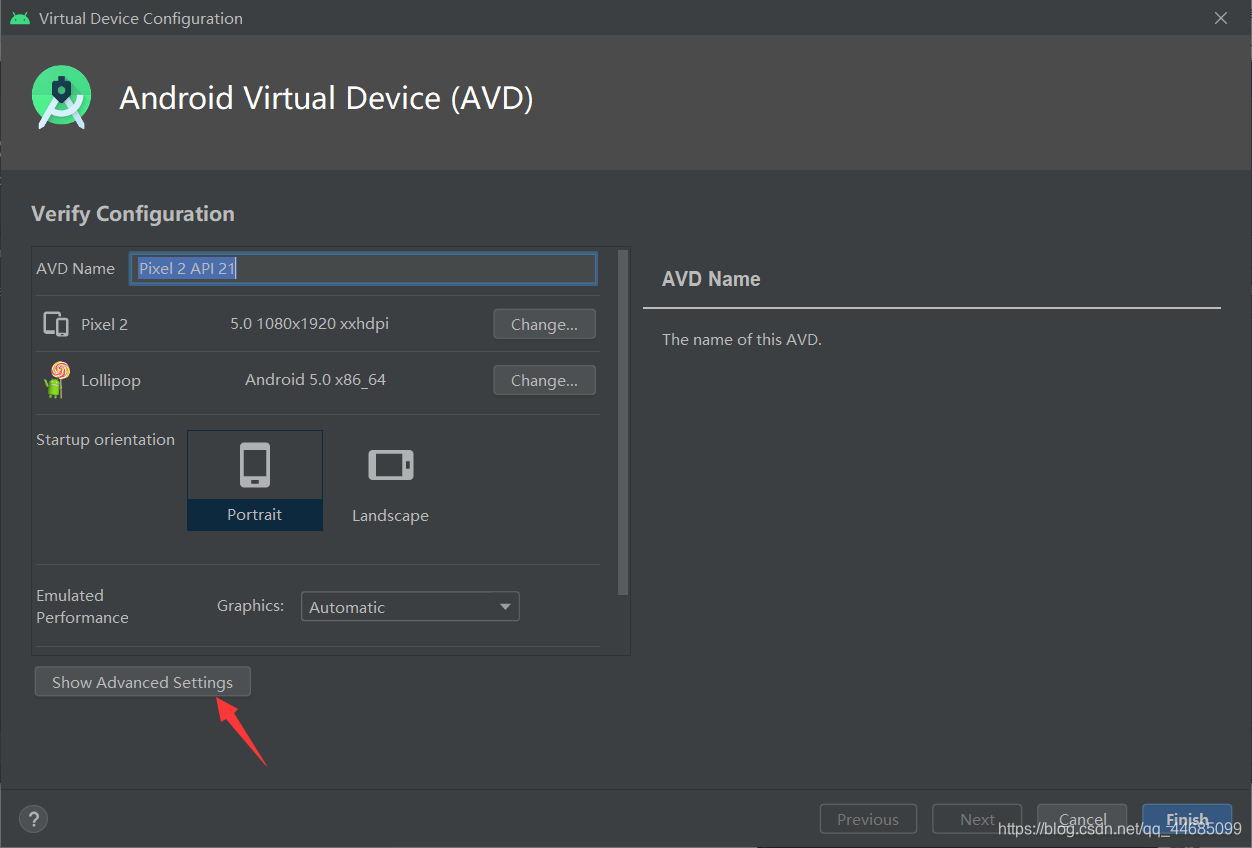The height and width of the screenshot is (848, 1252).
Task: Click the AVD Name text field
Action: 364,268
